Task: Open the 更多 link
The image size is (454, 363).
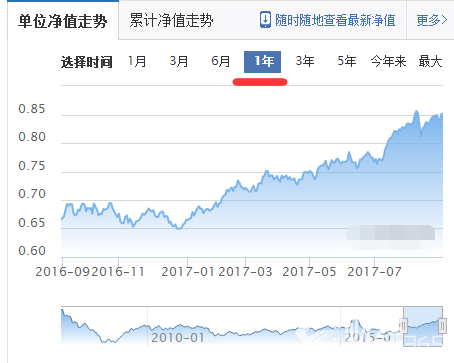Action: tap(431, 20)
